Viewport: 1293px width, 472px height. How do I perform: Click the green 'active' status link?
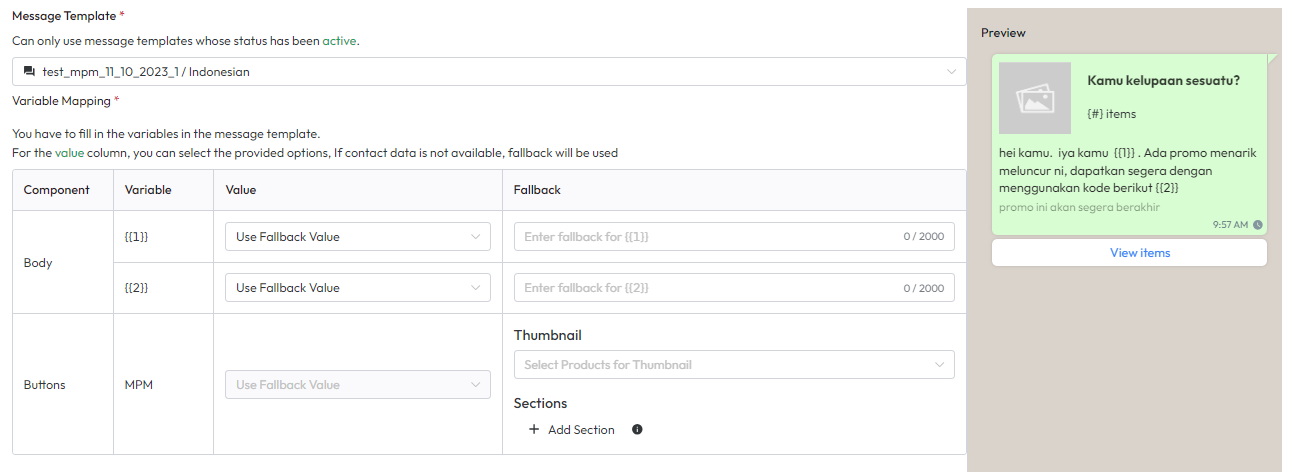(339, 41)
